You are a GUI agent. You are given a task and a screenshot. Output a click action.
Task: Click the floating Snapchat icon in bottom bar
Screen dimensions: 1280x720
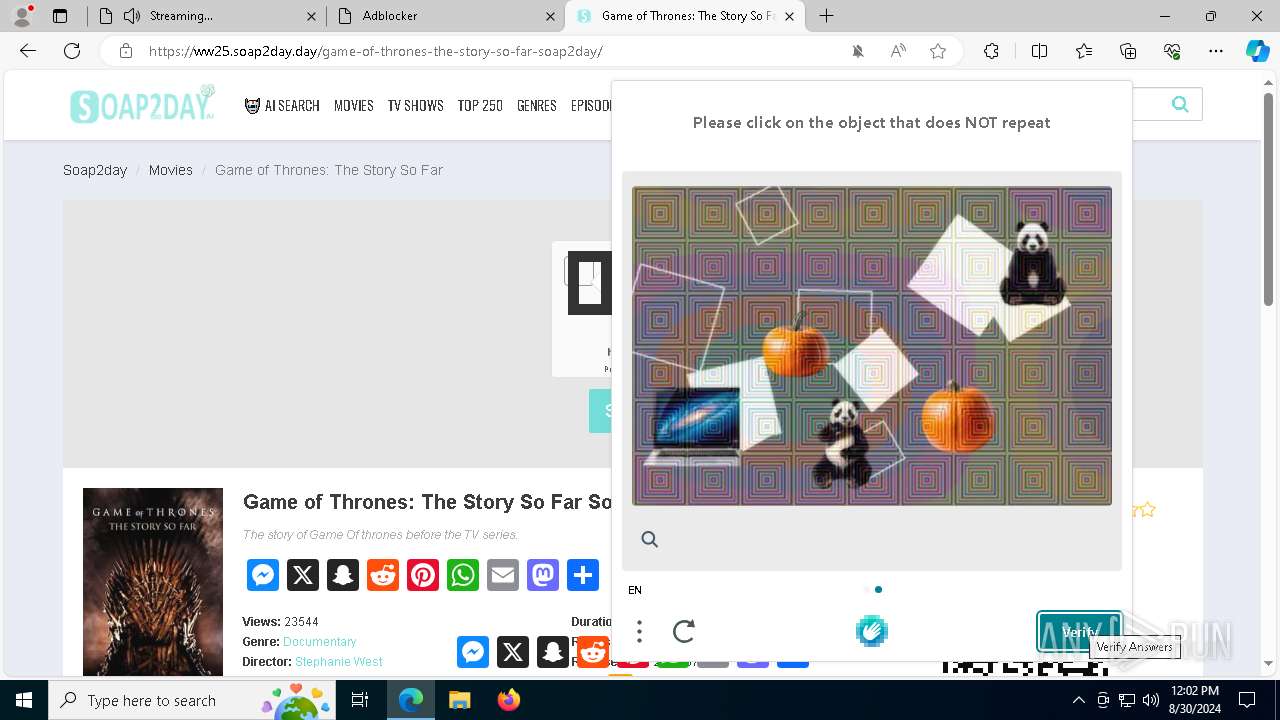click(553, 652)
